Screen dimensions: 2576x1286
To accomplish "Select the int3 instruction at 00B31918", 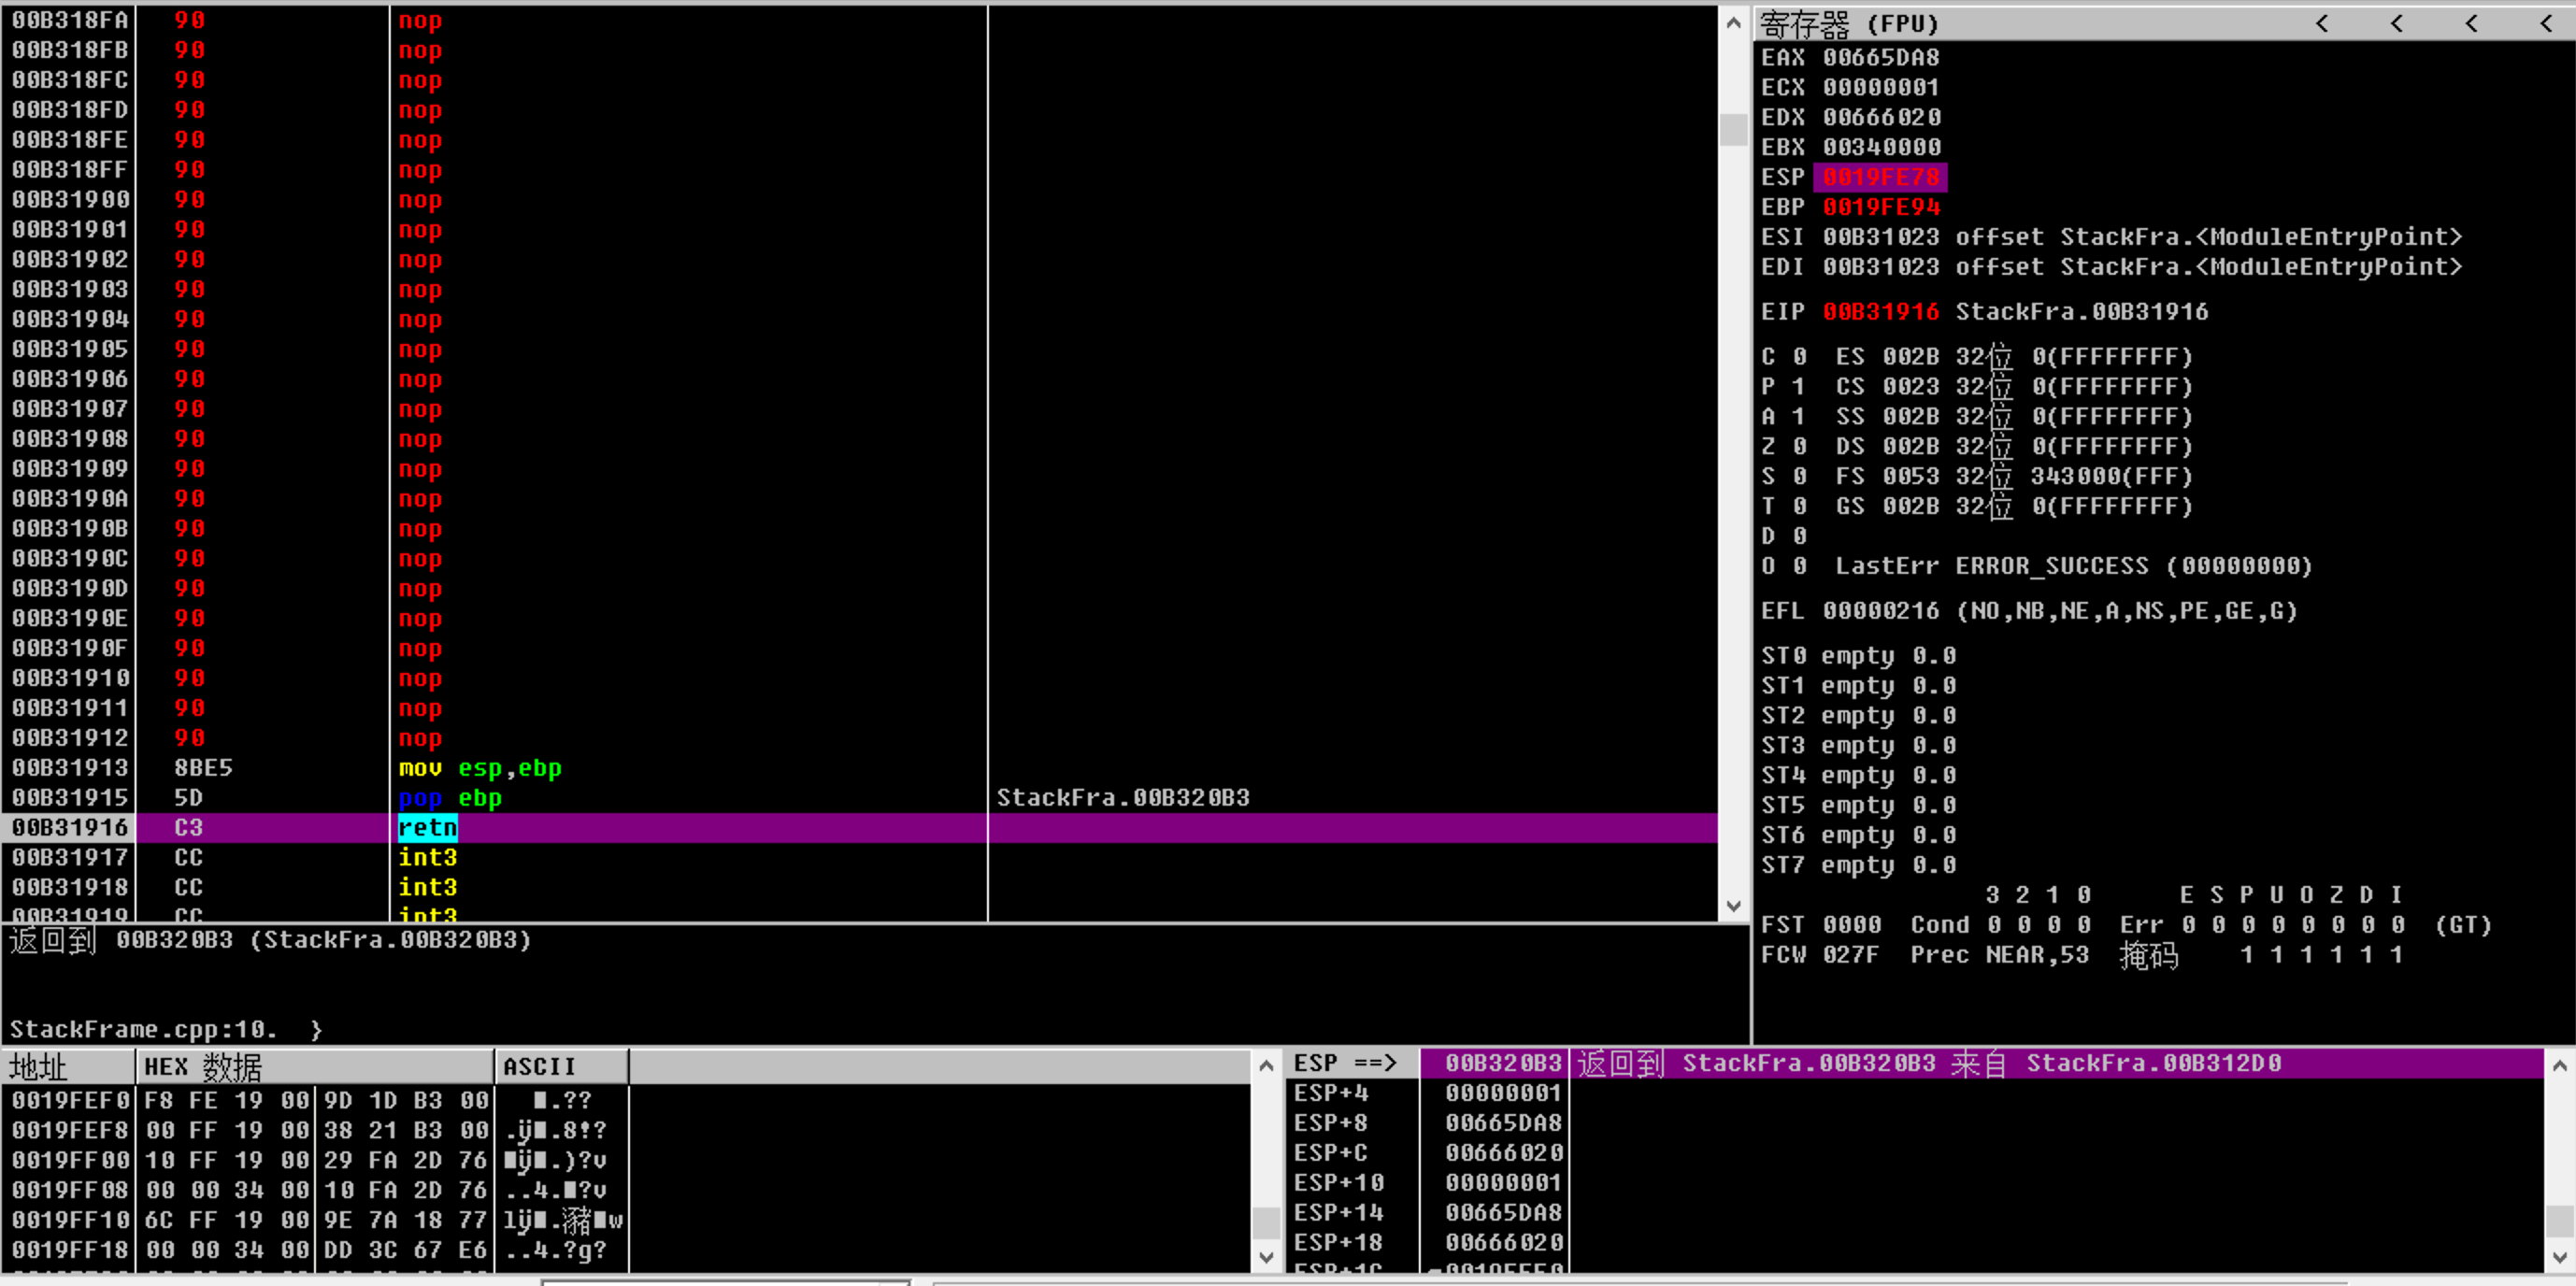I will tap(860, 888).
